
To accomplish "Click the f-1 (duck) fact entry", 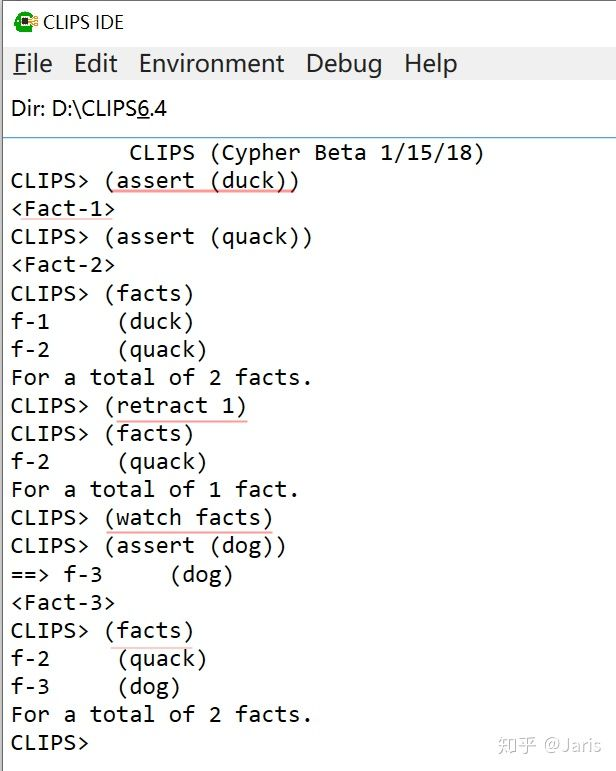I will tap(102, 321).
